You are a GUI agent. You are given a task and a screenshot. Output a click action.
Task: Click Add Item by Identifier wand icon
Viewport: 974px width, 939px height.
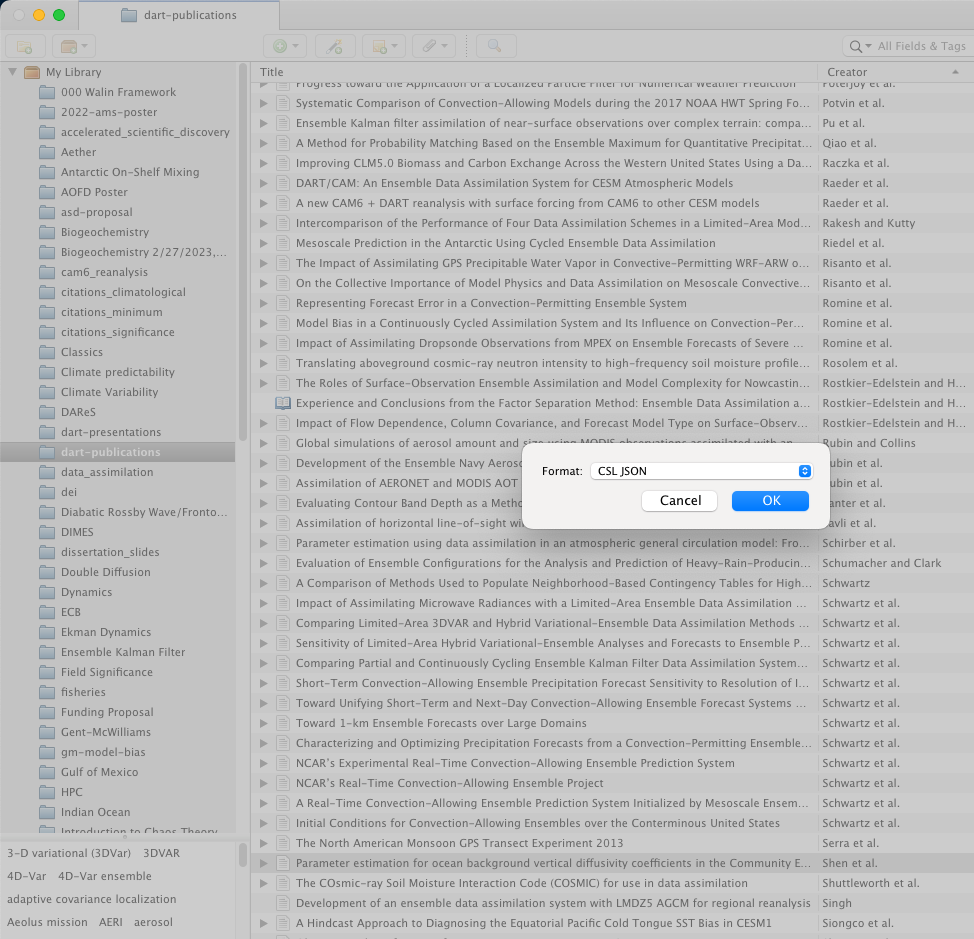335,46
